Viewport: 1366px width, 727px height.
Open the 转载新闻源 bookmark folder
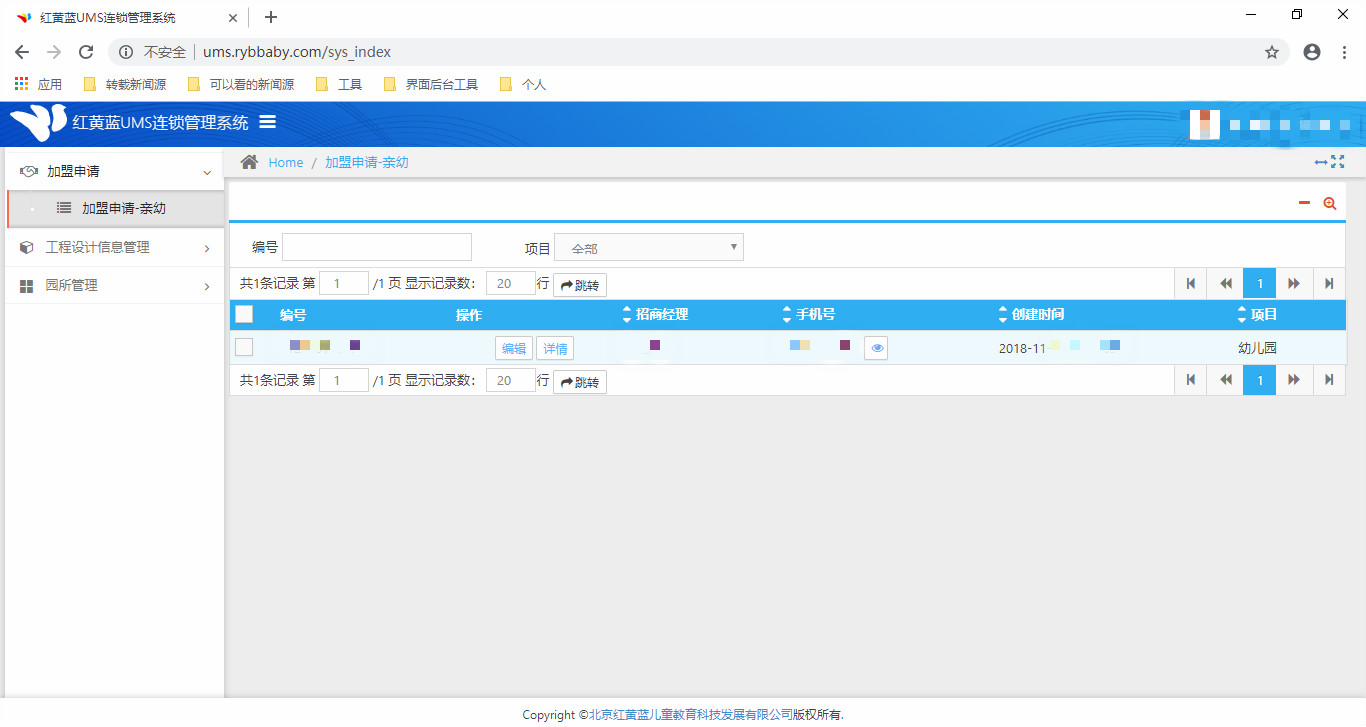[x=125, y=85]
